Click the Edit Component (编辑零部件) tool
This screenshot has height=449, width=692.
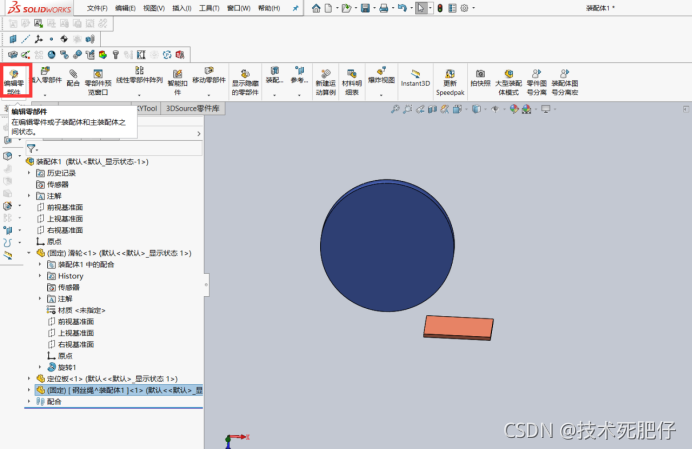14,81
